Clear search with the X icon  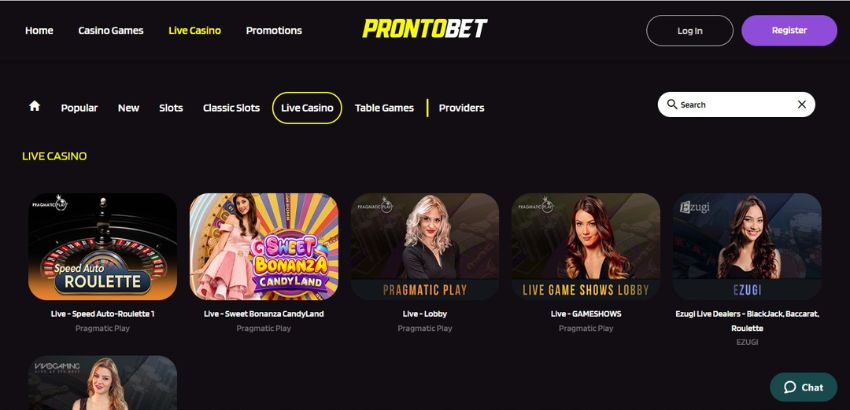pos(802,105)
